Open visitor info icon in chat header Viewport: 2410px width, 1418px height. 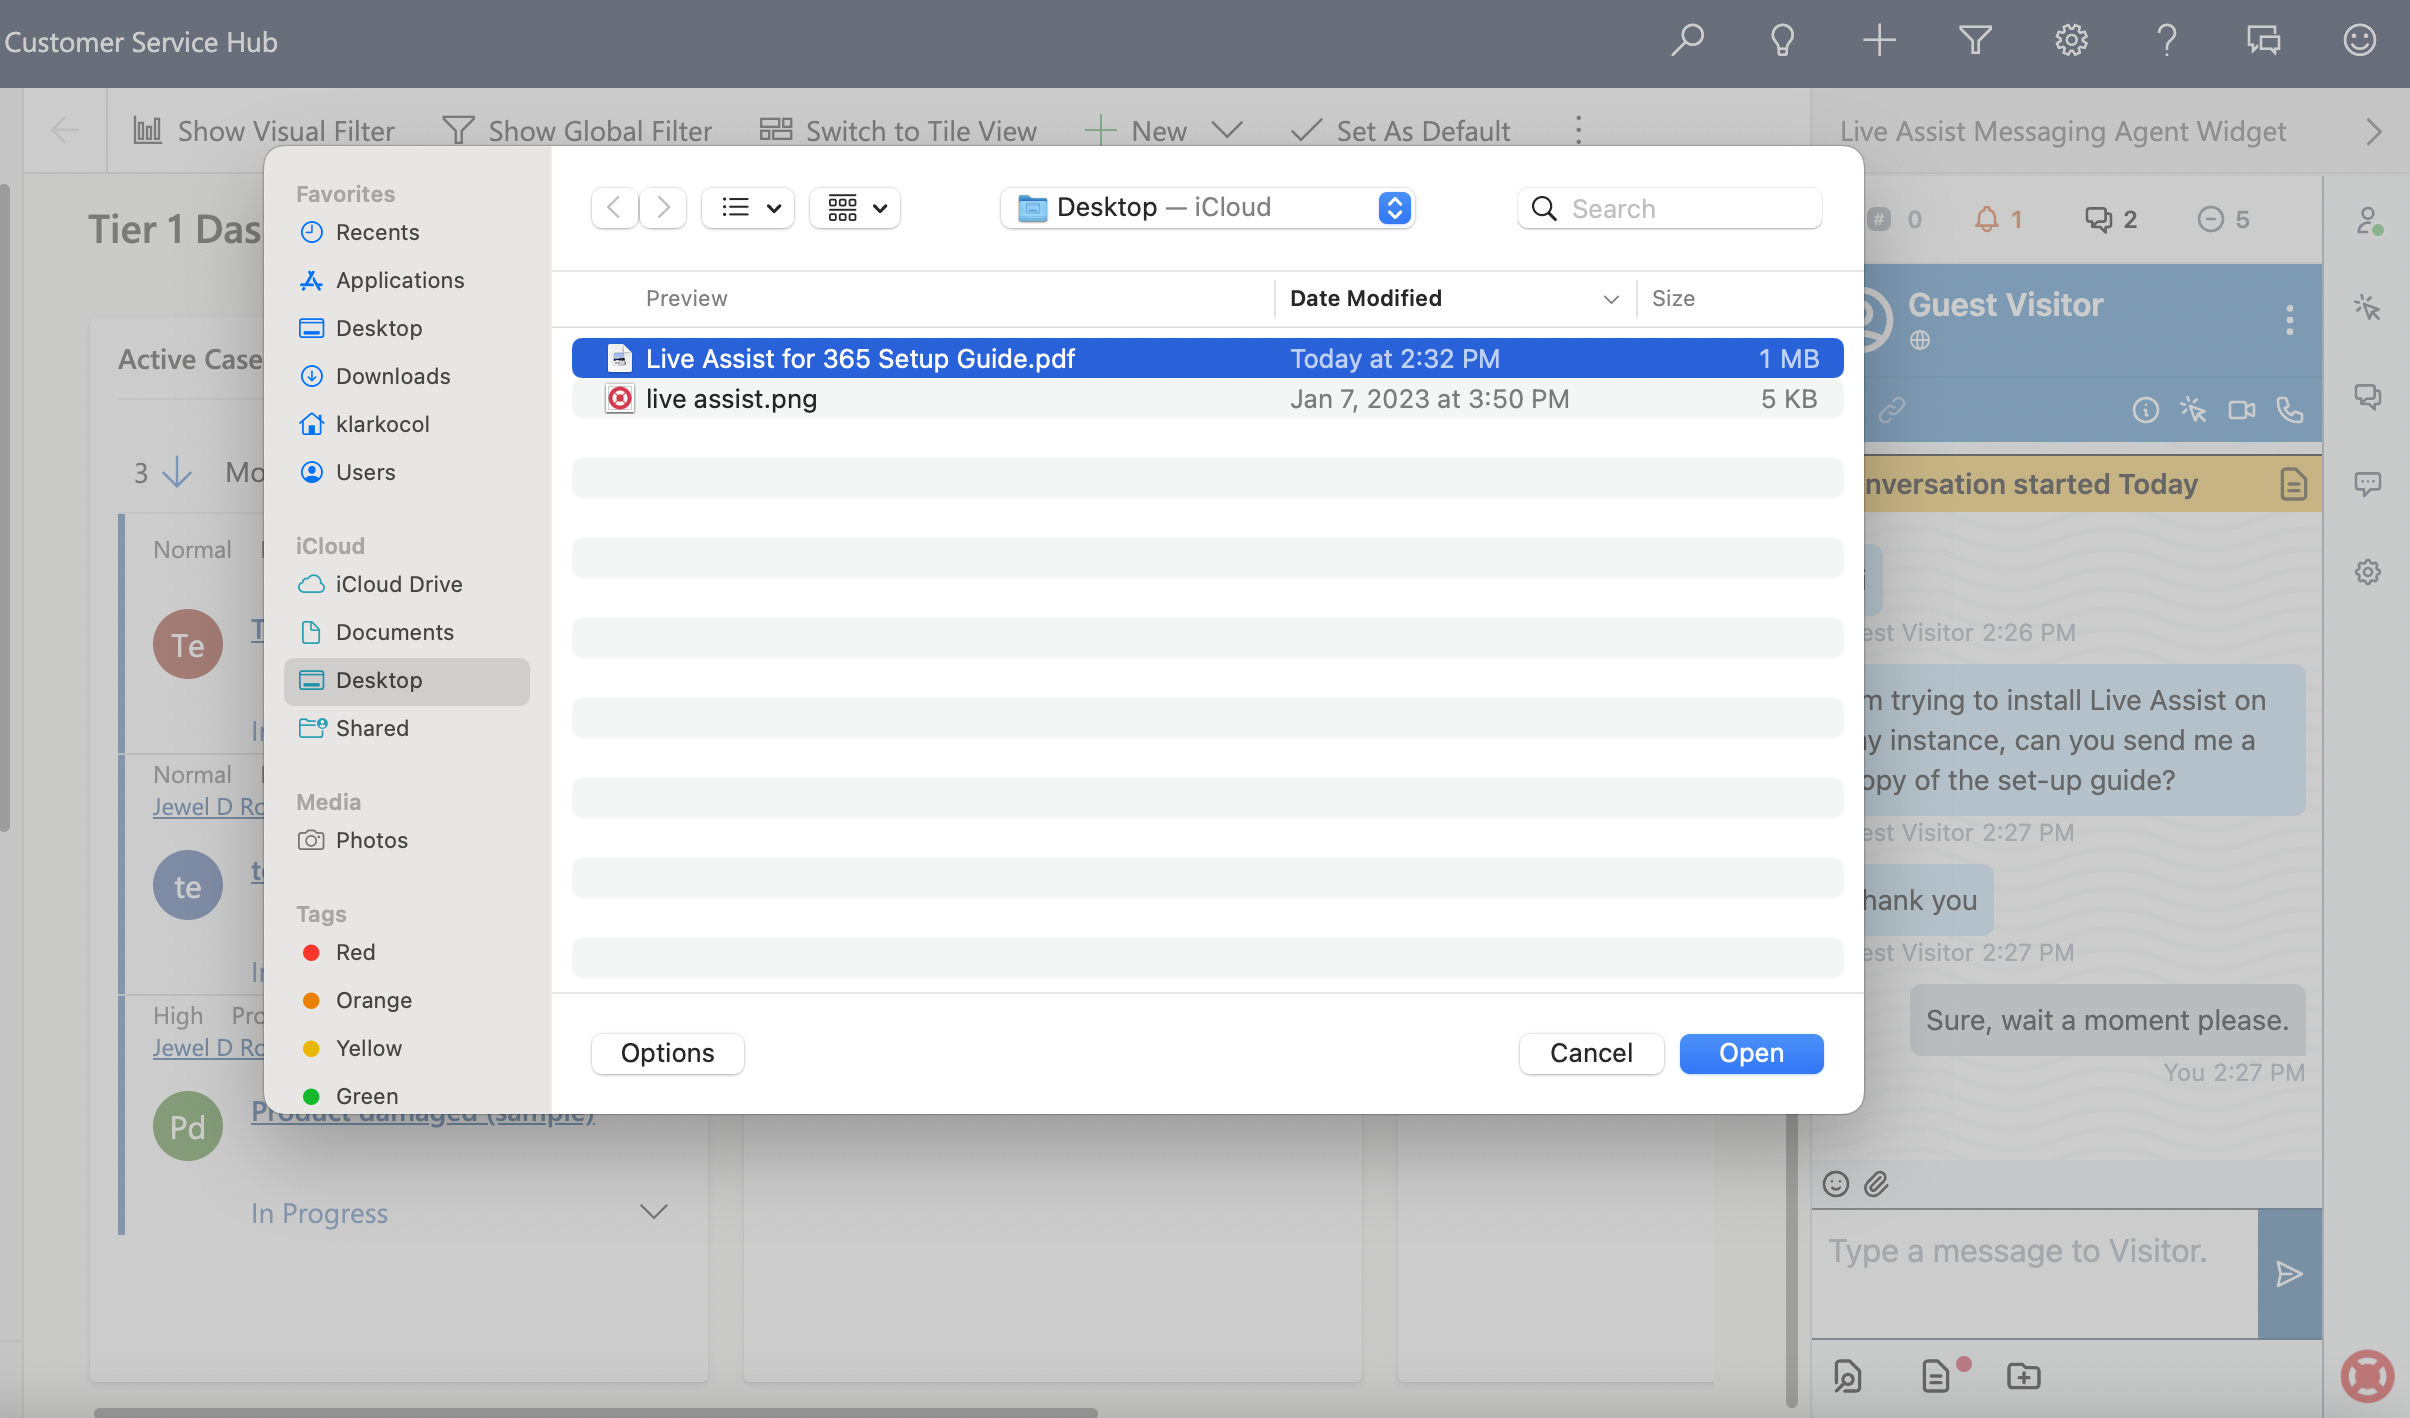click(2145, 410)
